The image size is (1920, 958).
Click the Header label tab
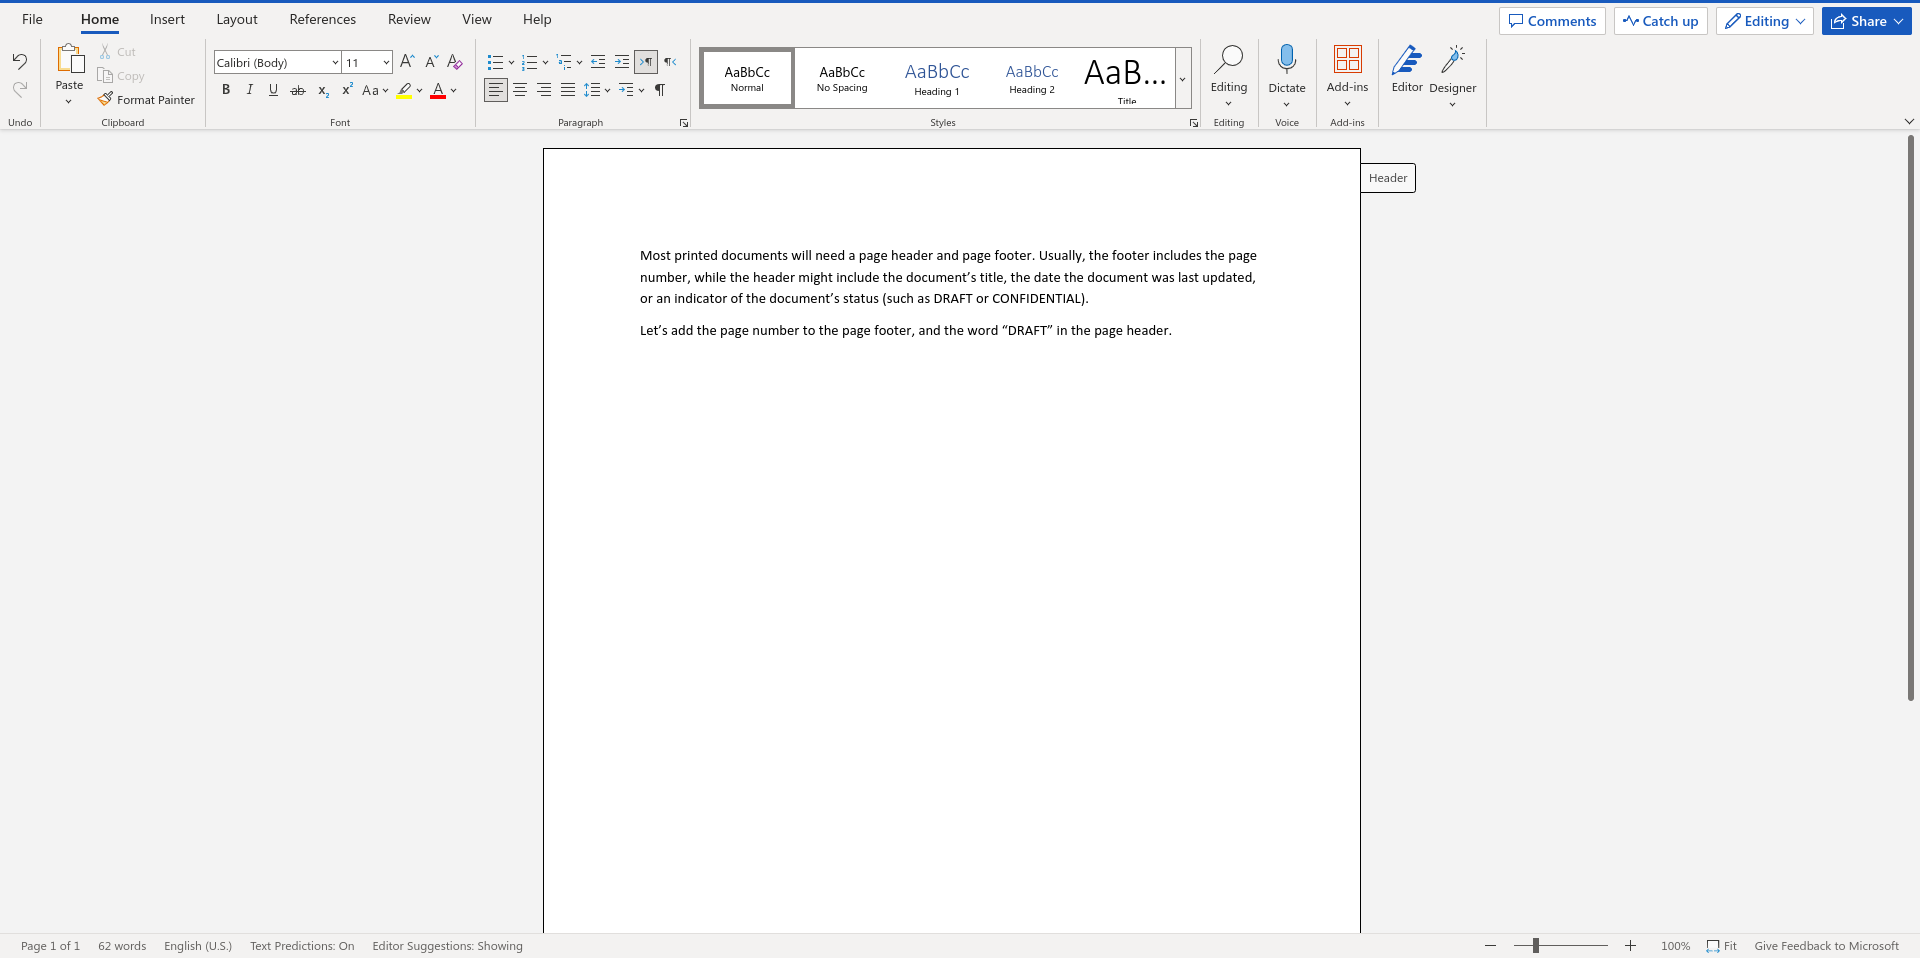pyautogui.click(x=1388, y=178)
